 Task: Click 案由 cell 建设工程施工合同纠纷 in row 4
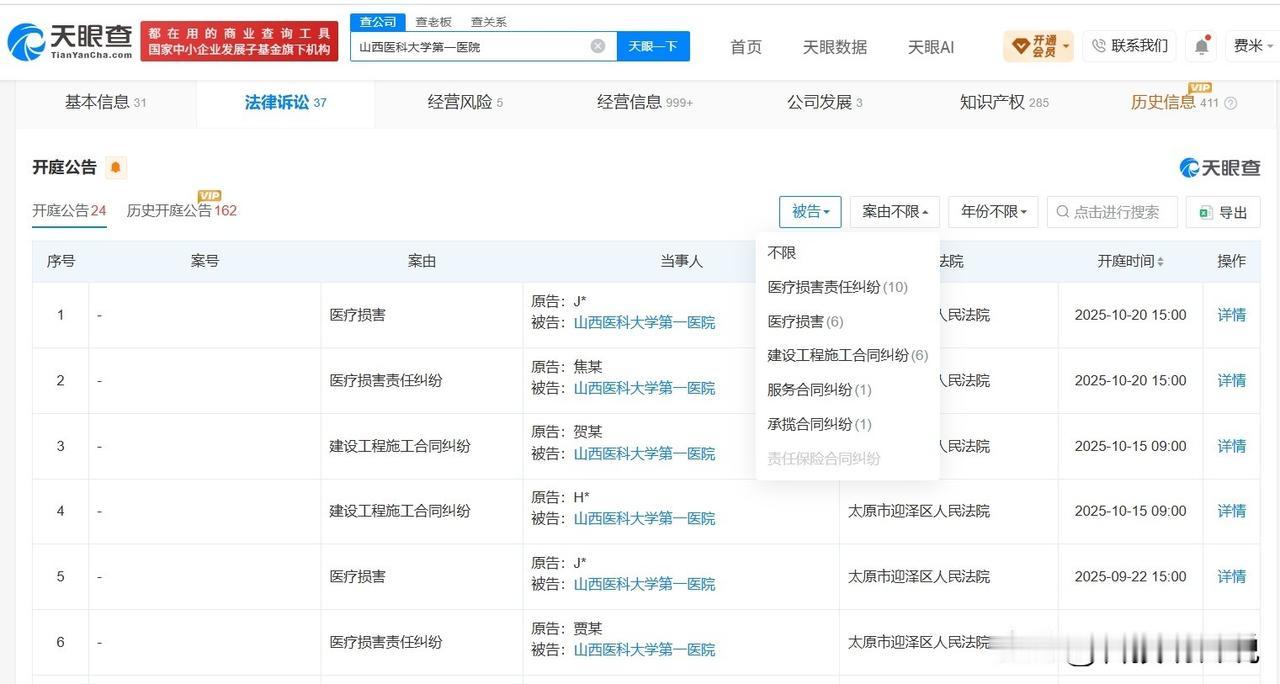point(400,511)
